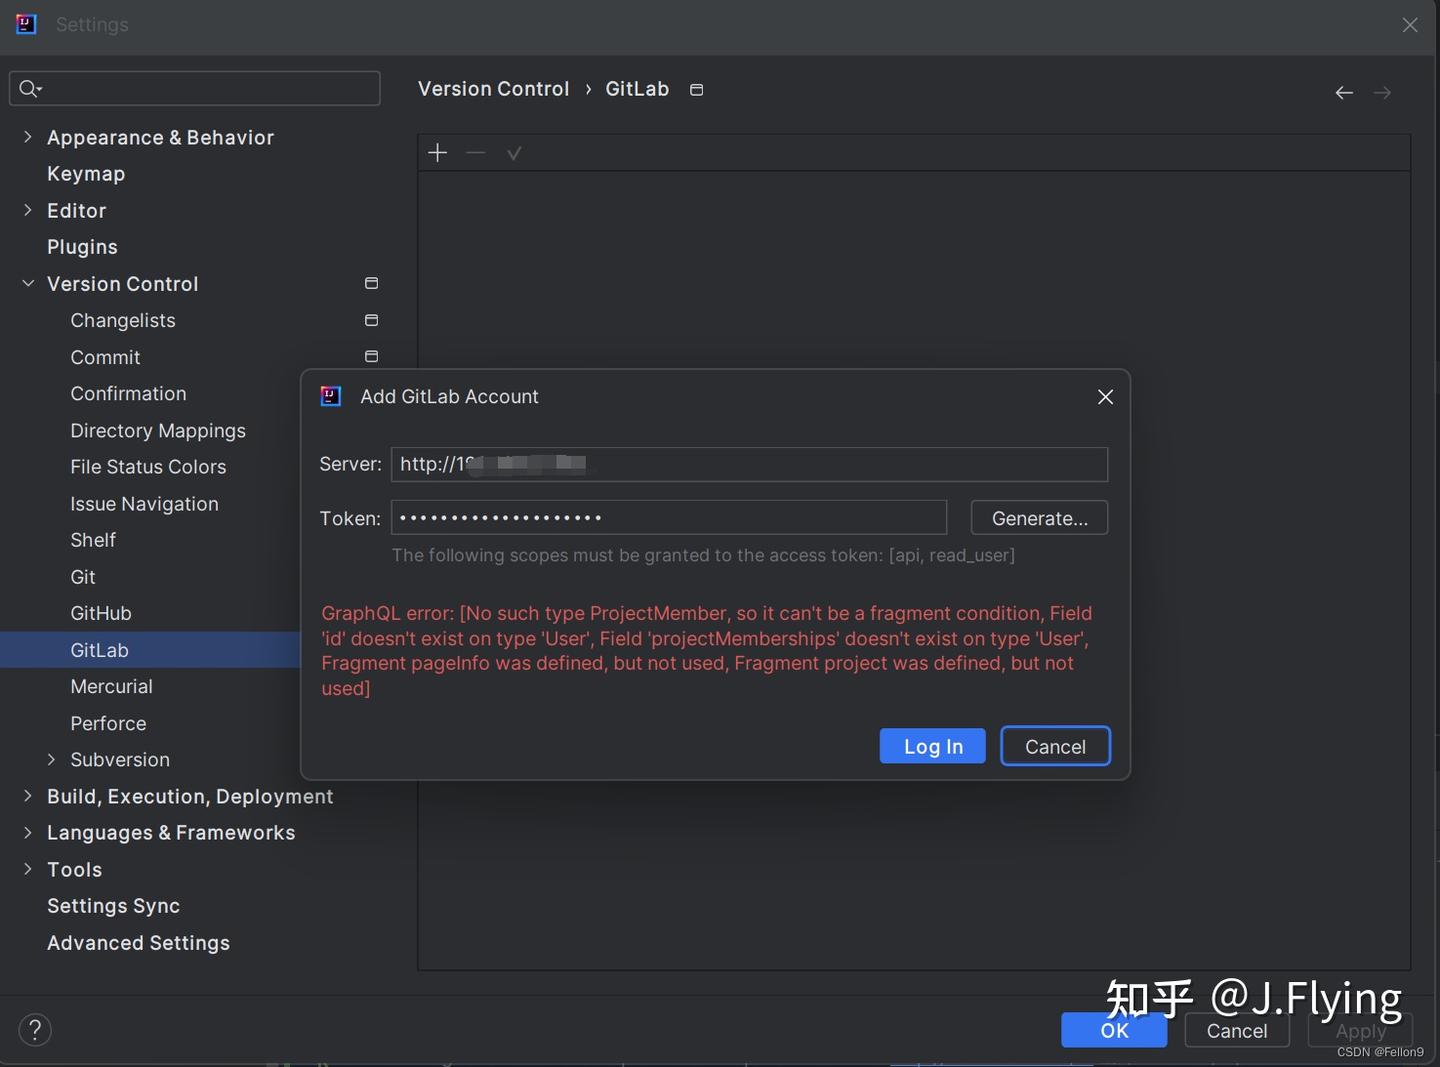Open search options with magnifier dropdown icon

30,88
